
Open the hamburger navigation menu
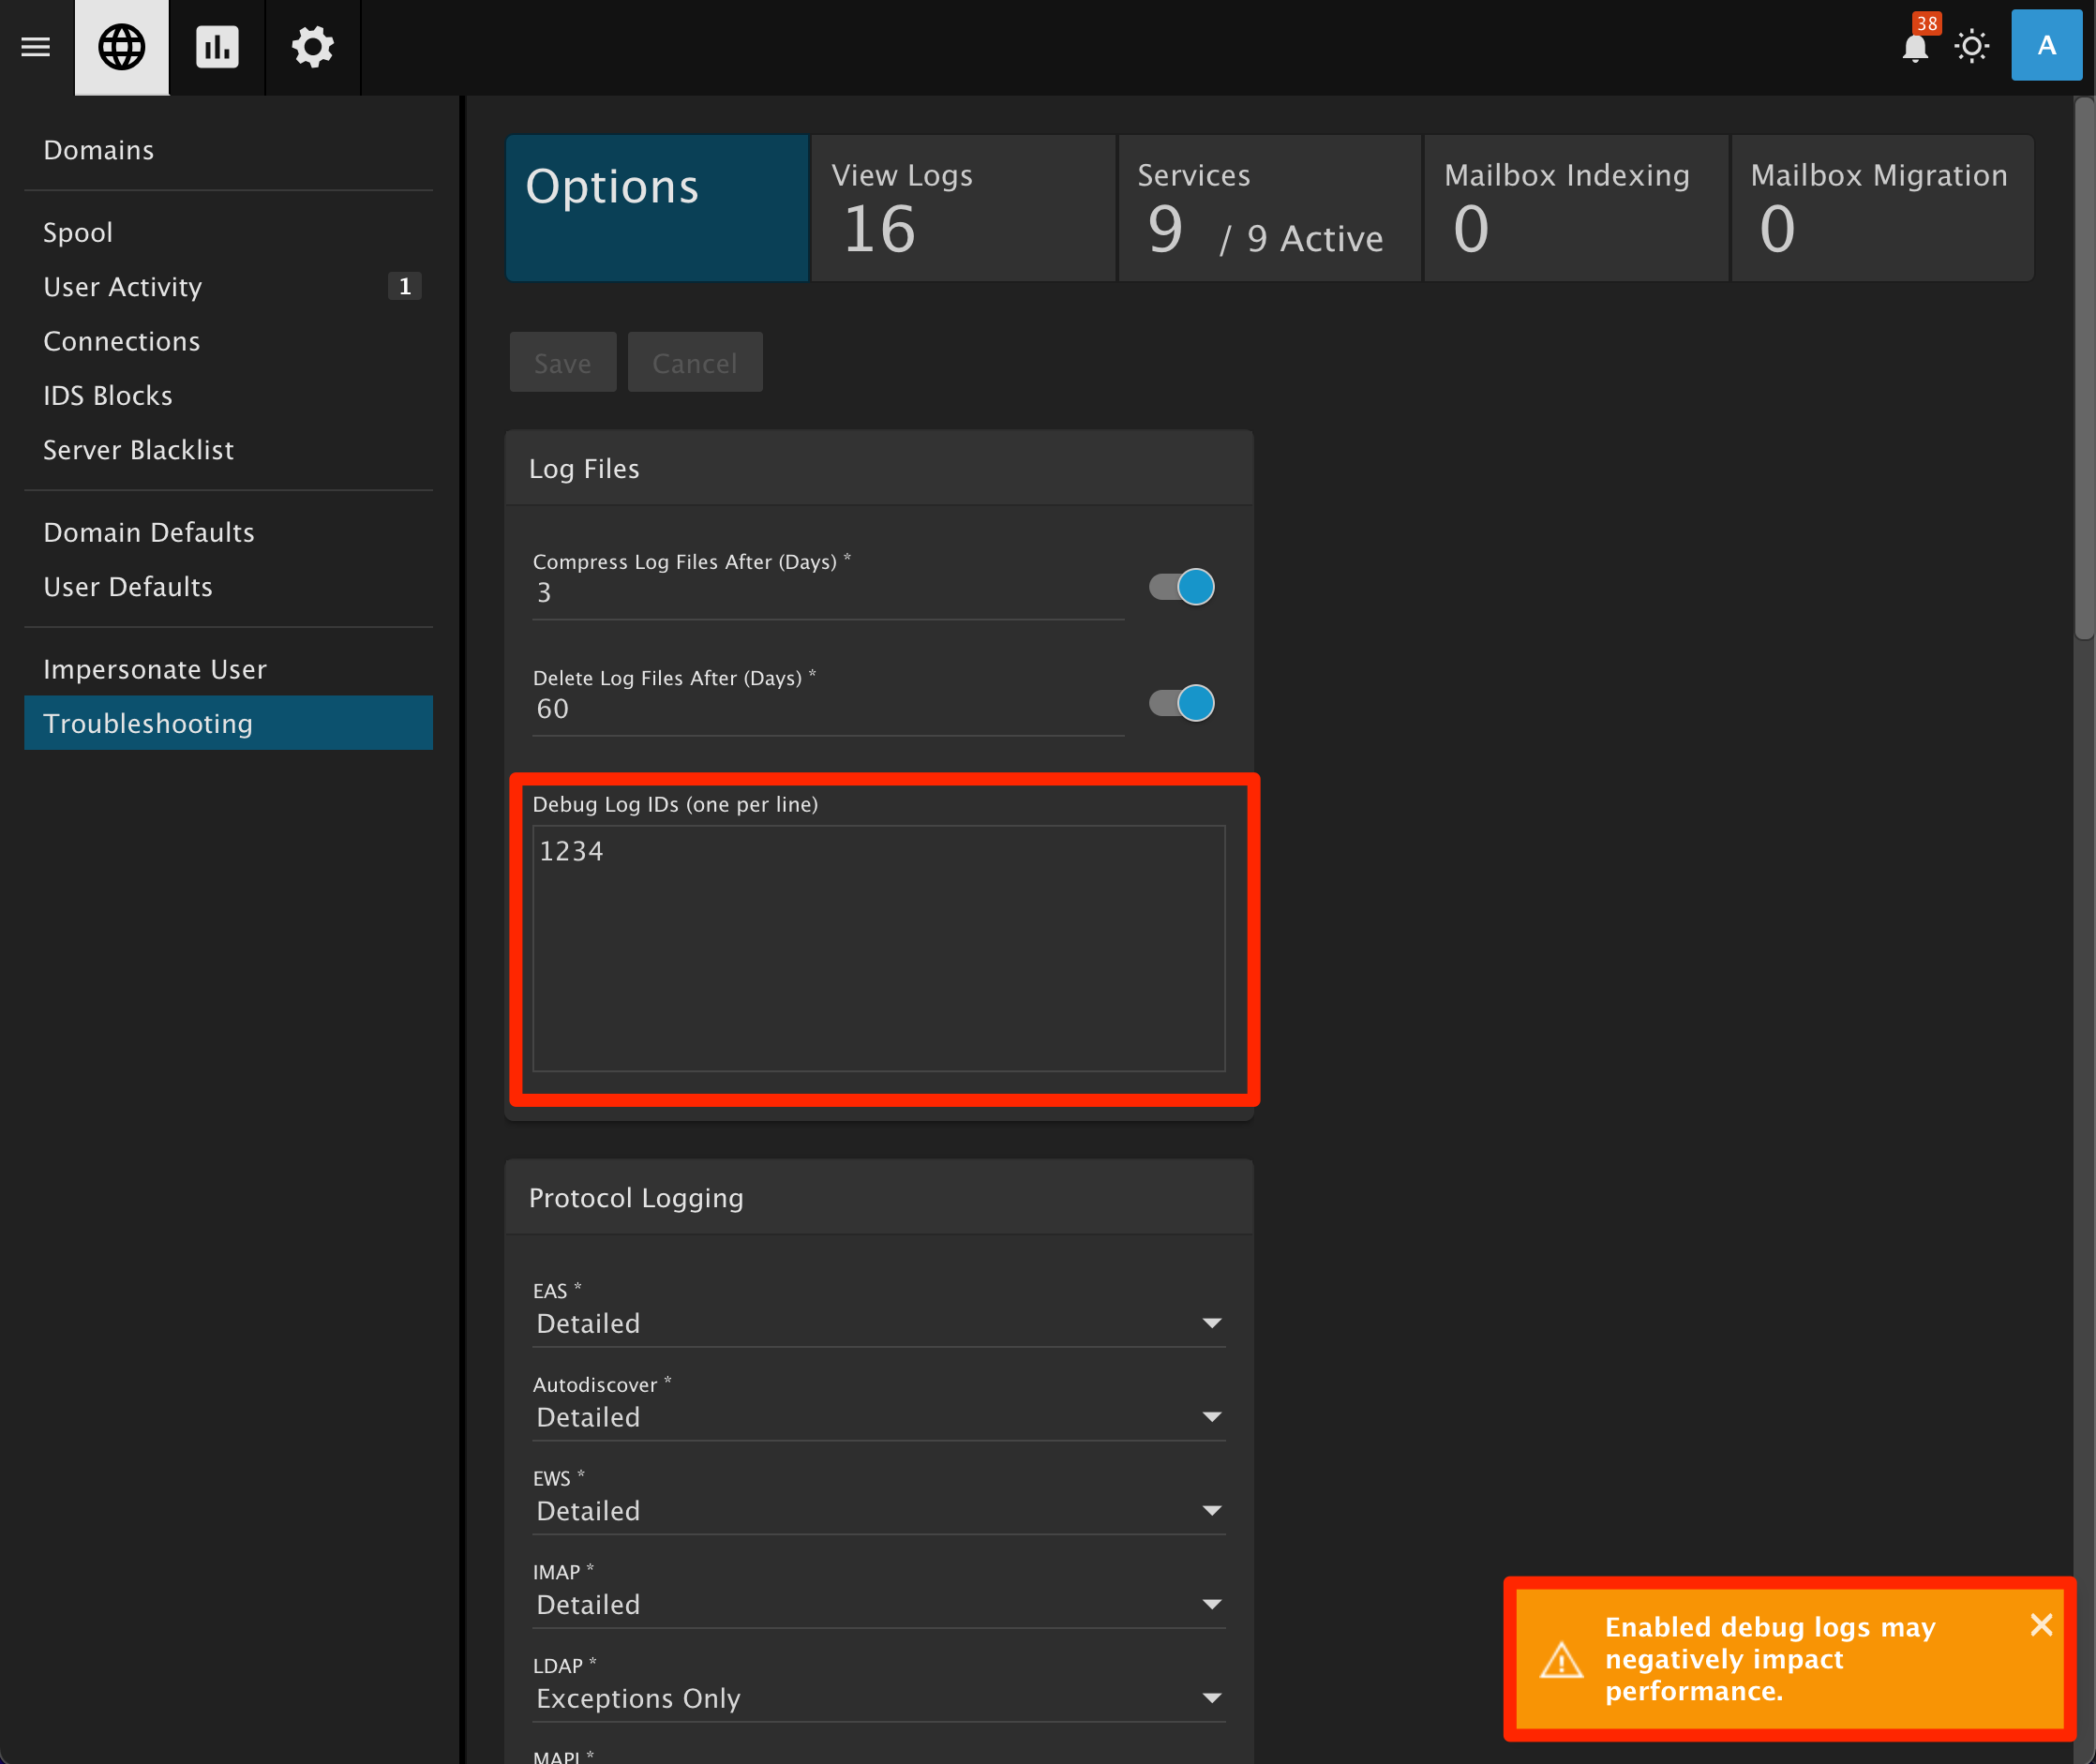click(36, 47)
